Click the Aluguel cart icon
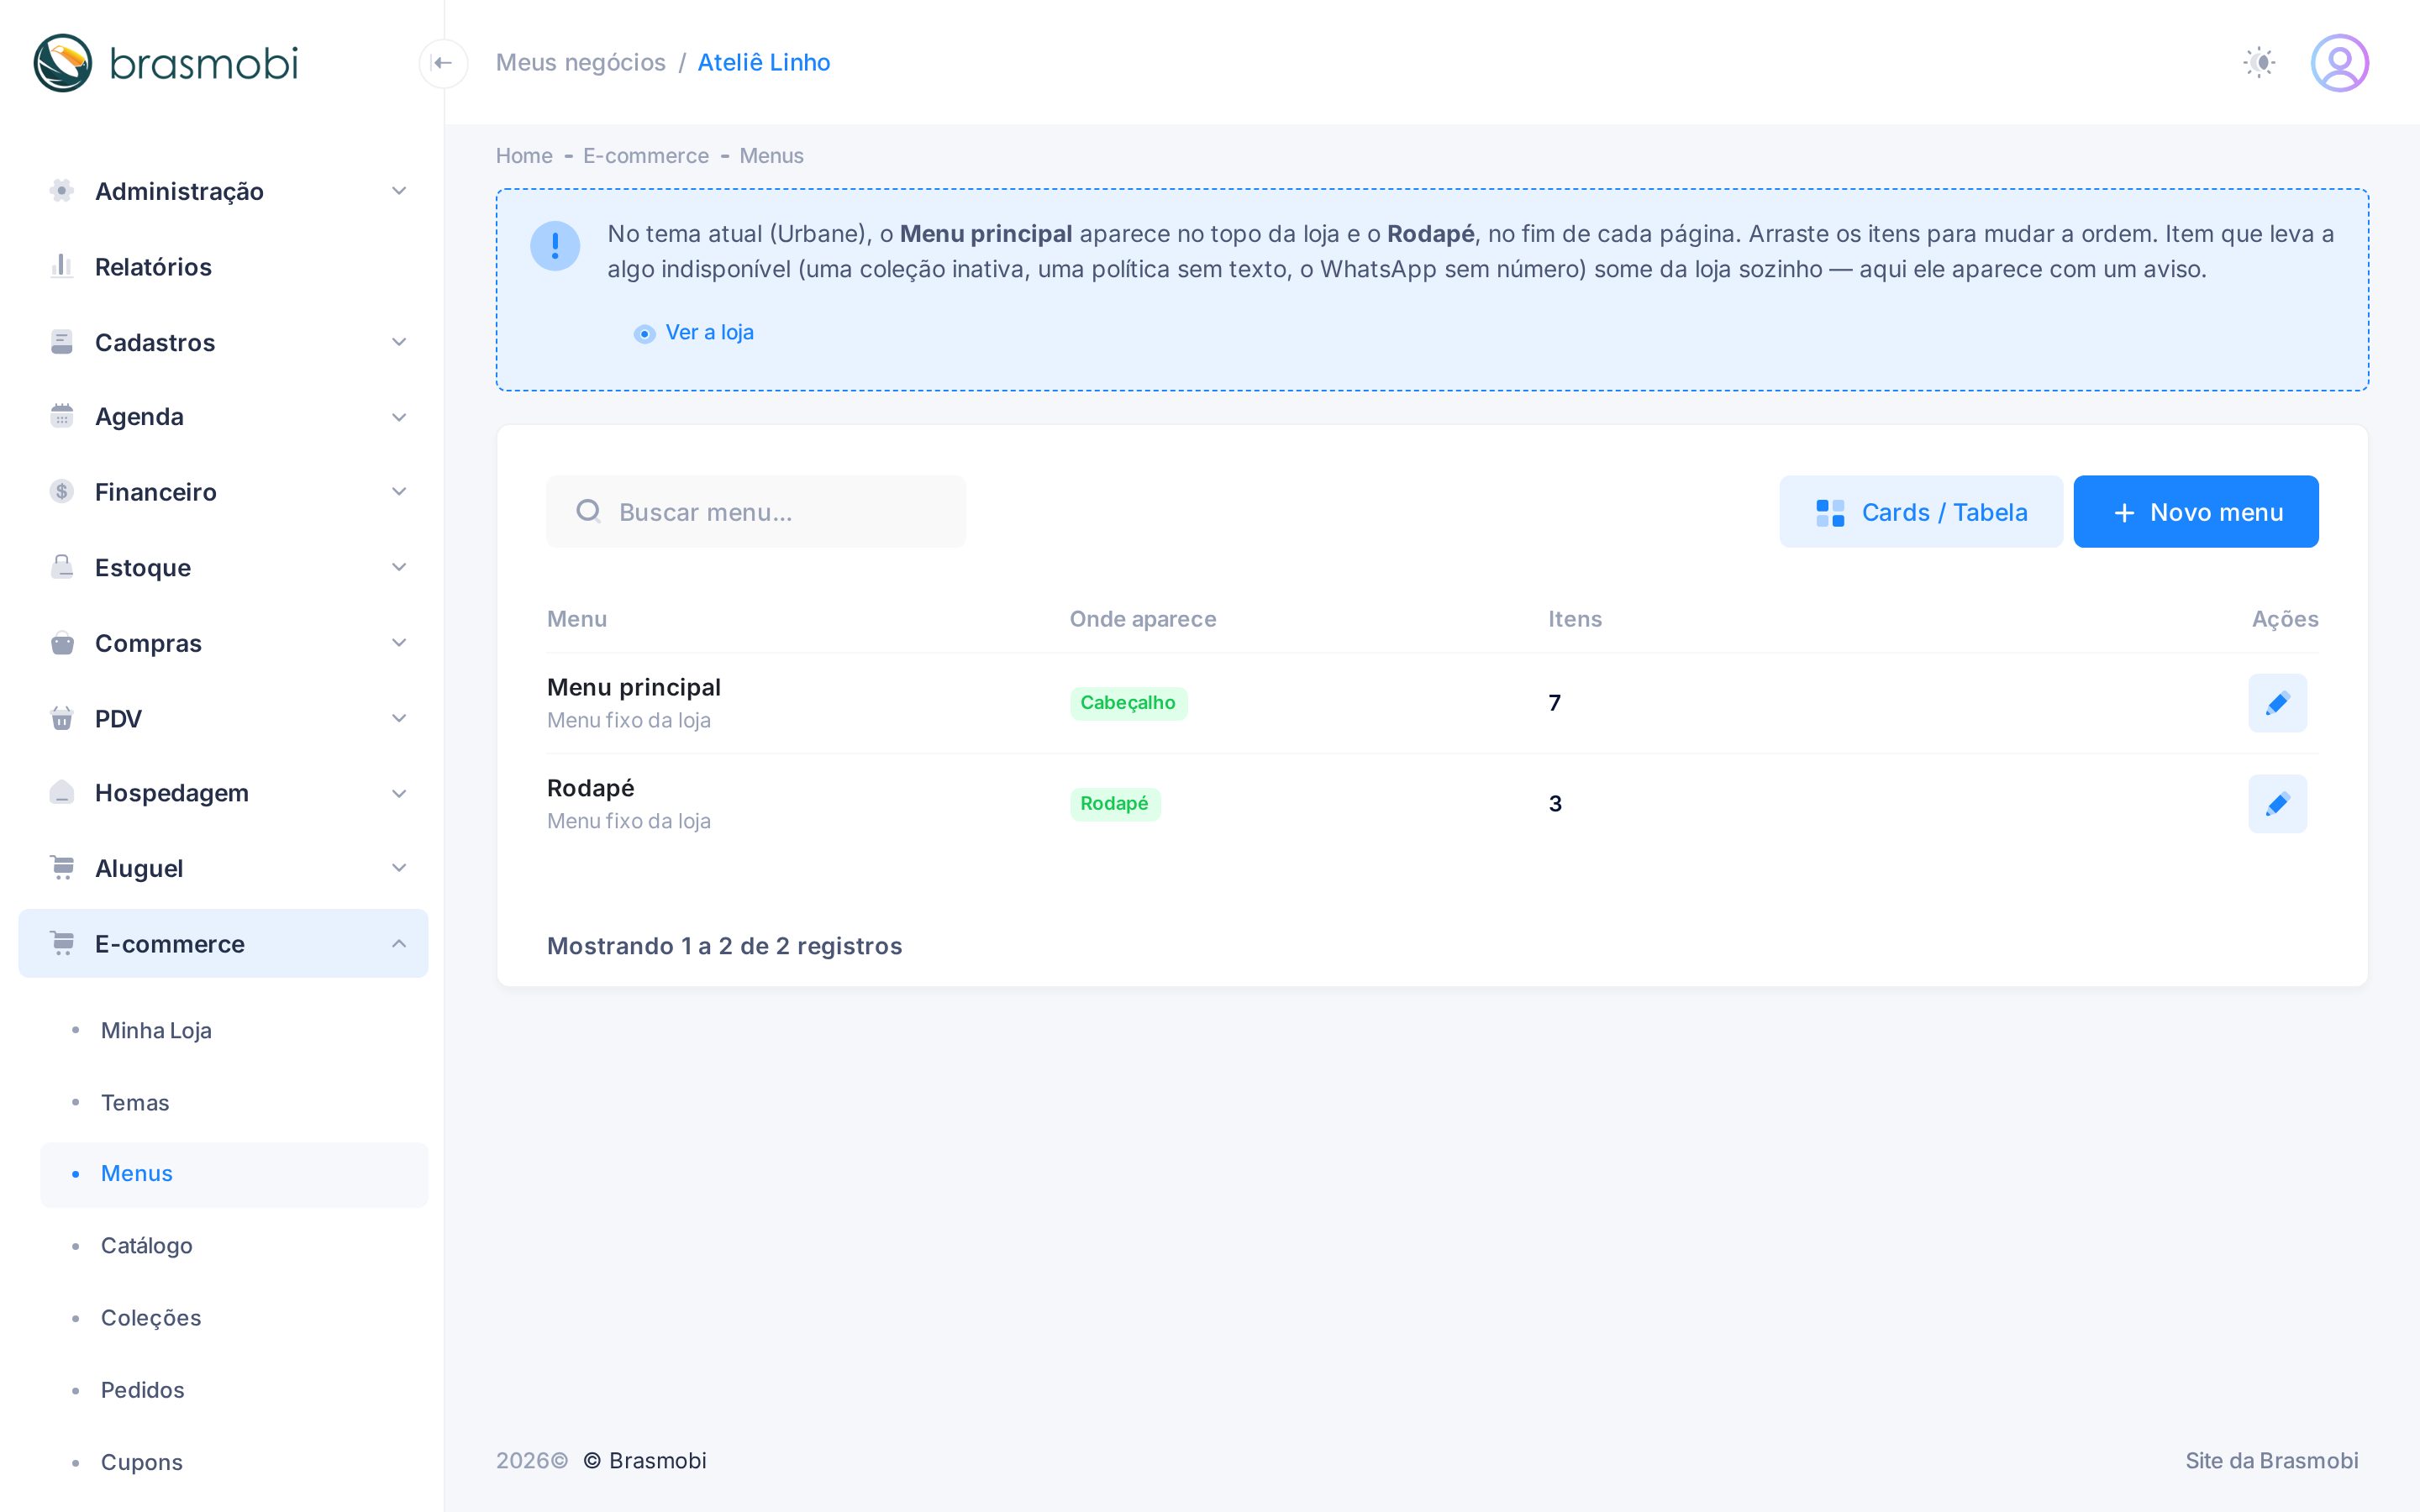Image resolution: width=2420 pixels, height=1512 pixels. 62,868
